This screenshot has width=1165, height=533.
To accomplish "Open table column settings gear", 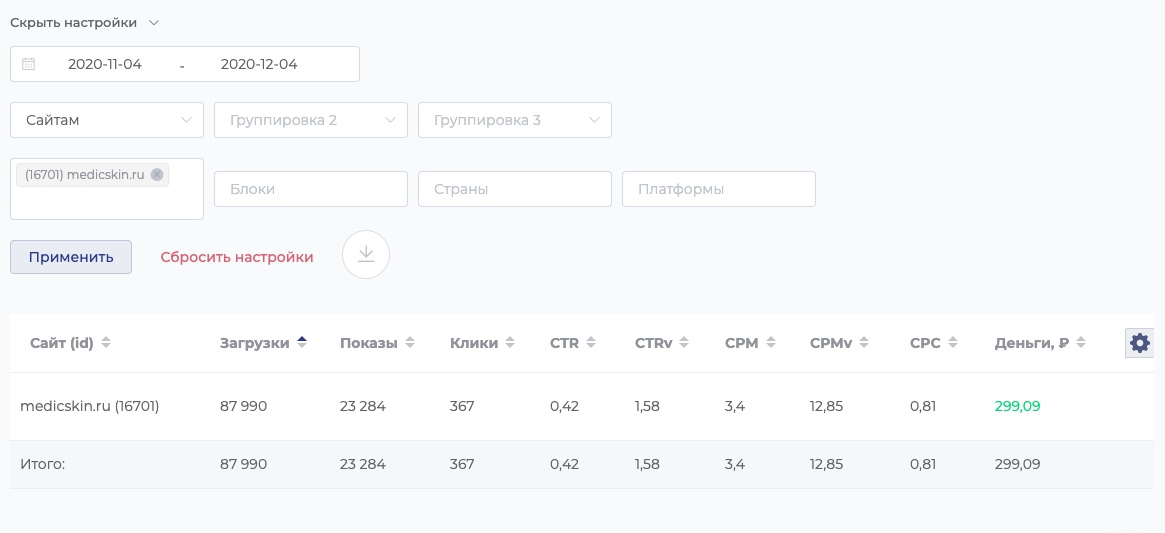I will click(x=1139, y=343).
